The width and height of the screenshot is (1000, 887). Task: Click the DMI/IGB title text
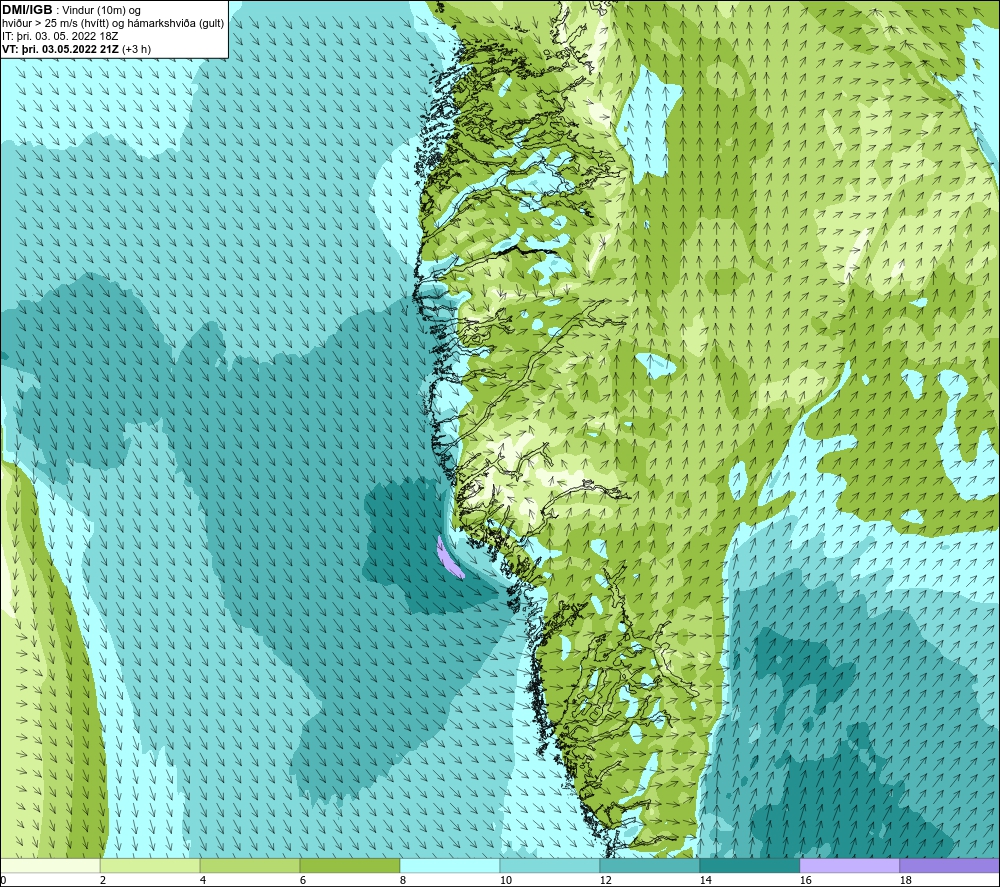click(27, 10)
